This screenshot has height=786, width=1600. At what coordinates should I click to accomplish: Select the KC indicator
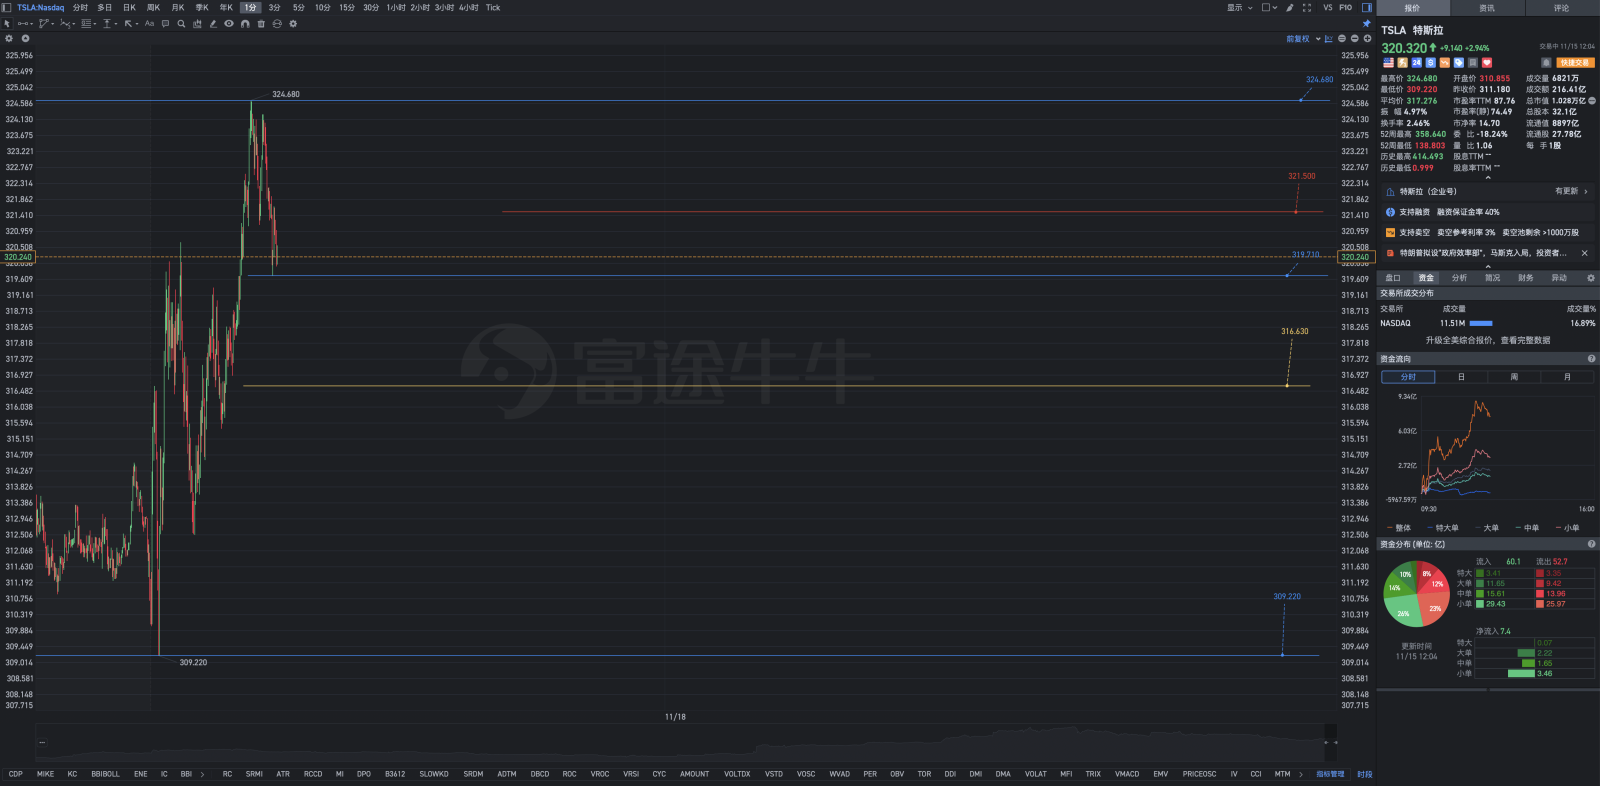(72, 774)
